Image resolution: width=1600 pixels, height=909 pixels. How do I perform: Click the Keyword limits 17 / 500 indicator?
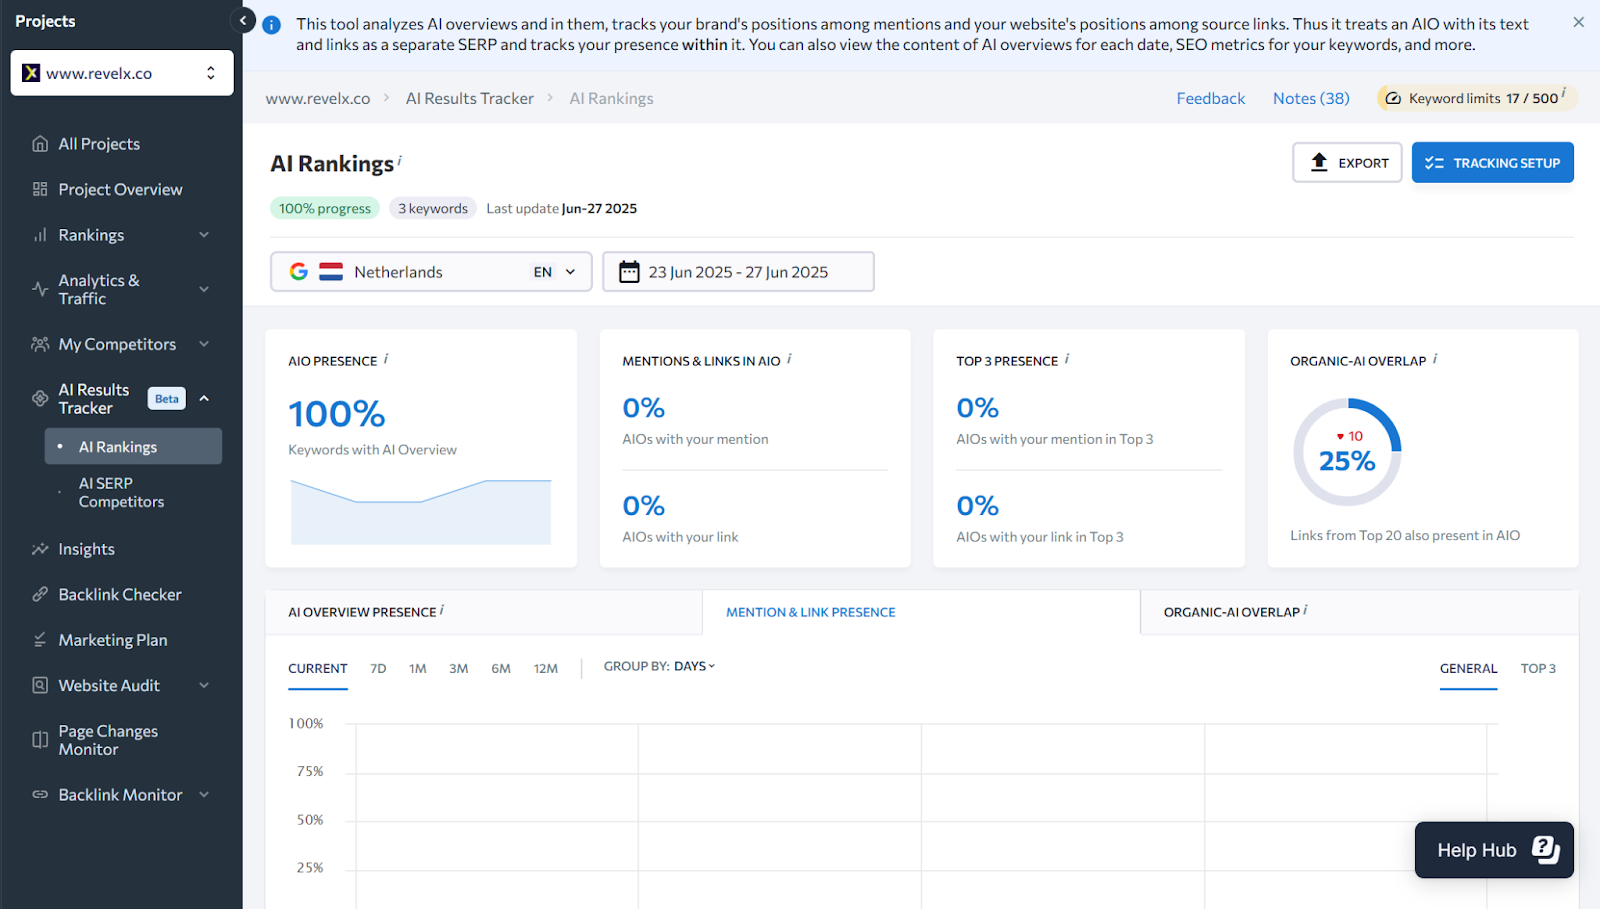click(x=1475, y=98)
